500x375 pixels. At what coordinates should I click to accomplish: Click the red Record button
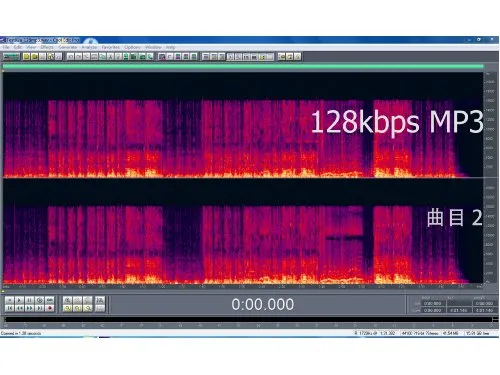(x=49, y=308)
